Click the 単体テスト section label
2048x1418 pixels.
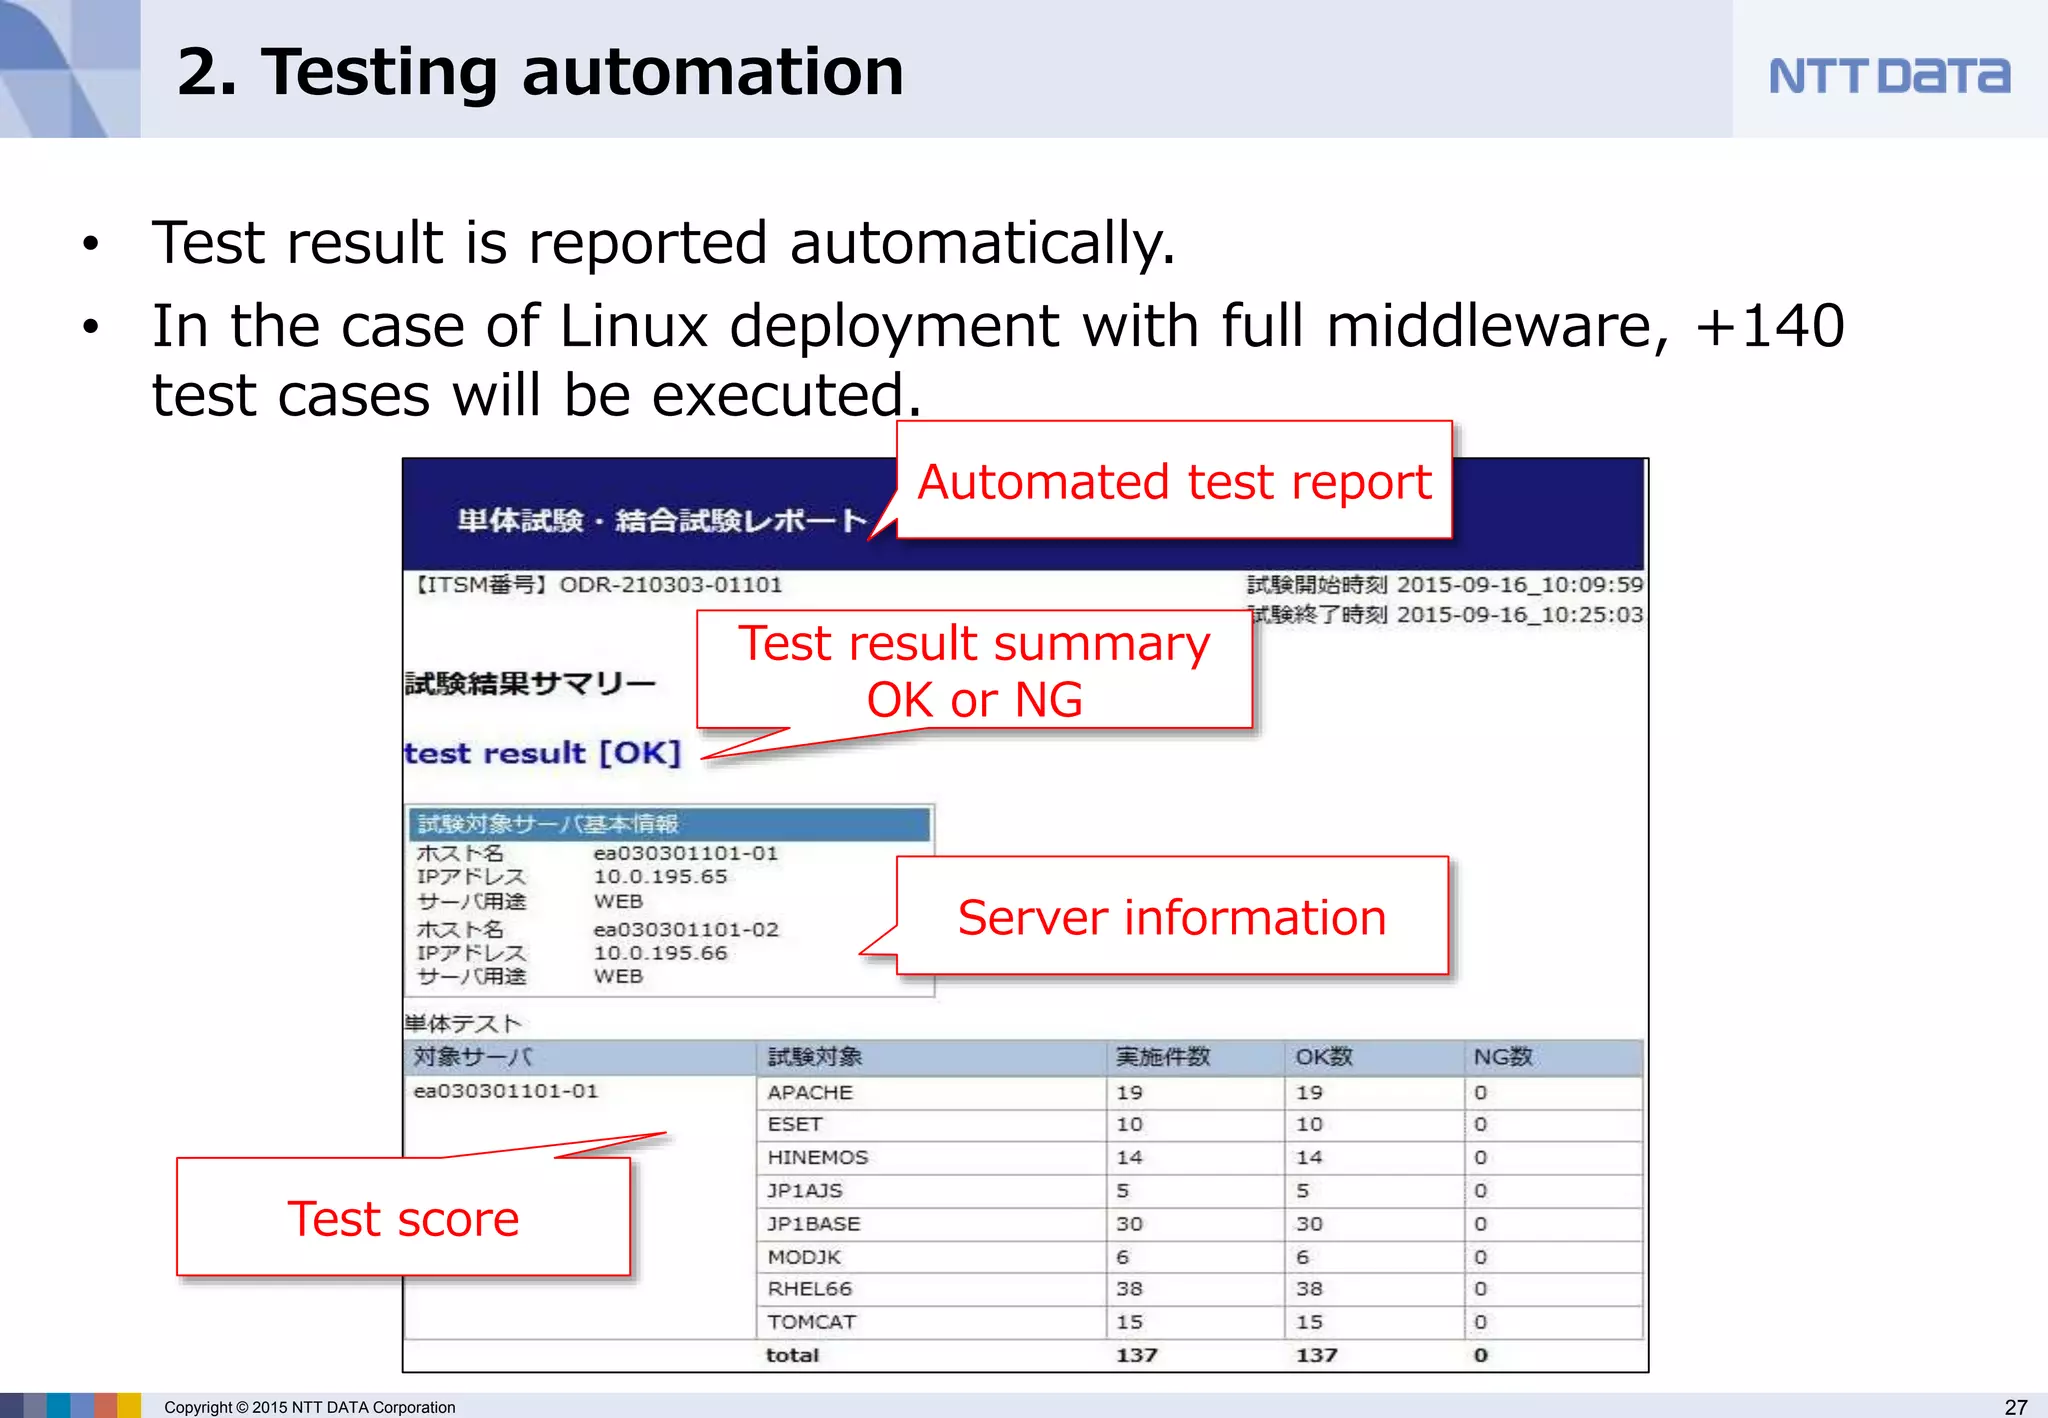463,1024
